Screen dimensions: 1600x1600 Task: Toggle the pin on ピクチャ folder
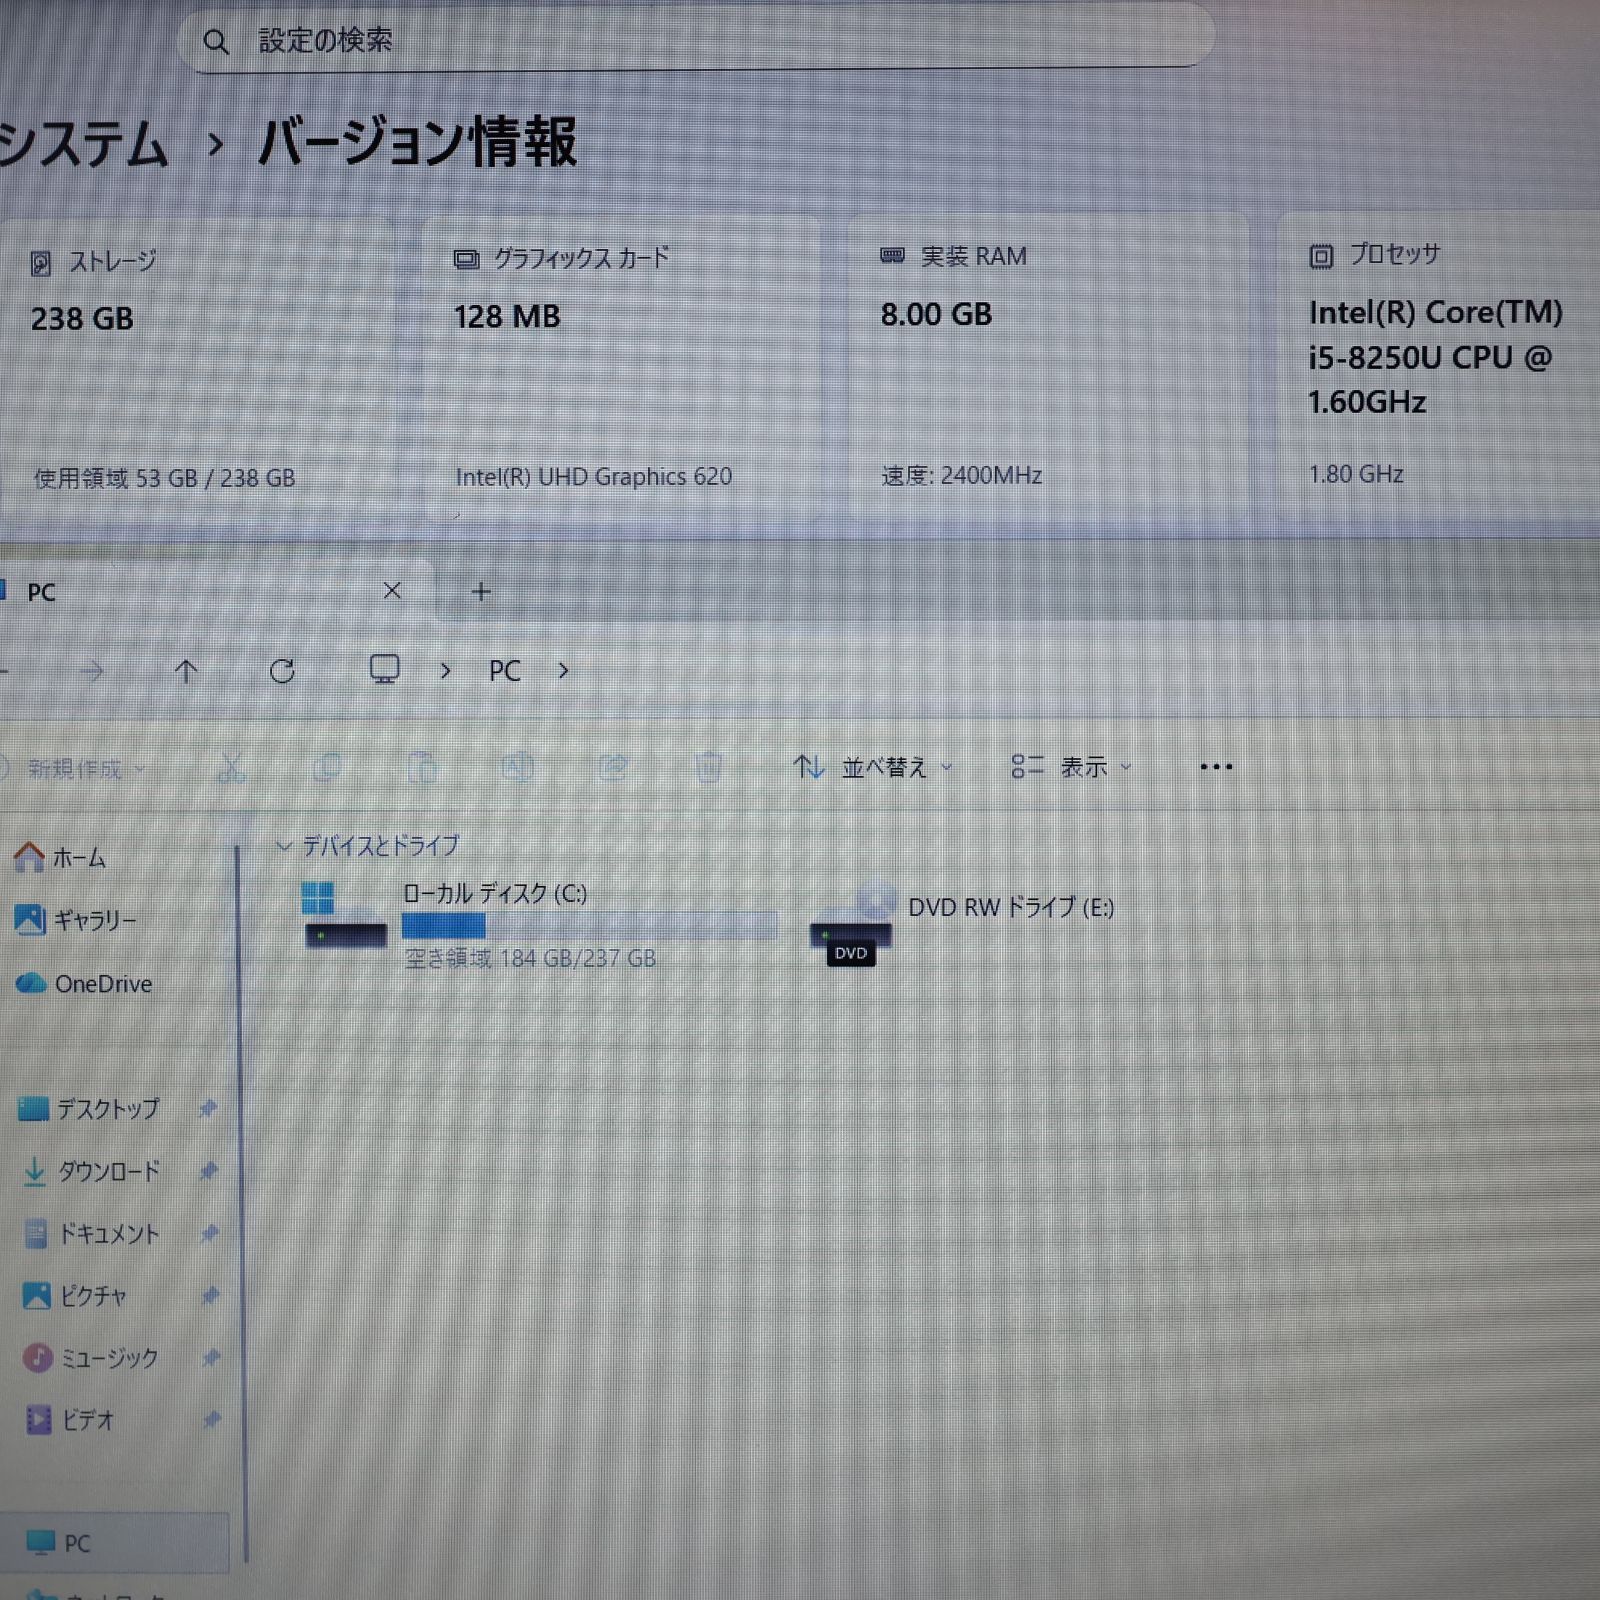click(210, 1296)
